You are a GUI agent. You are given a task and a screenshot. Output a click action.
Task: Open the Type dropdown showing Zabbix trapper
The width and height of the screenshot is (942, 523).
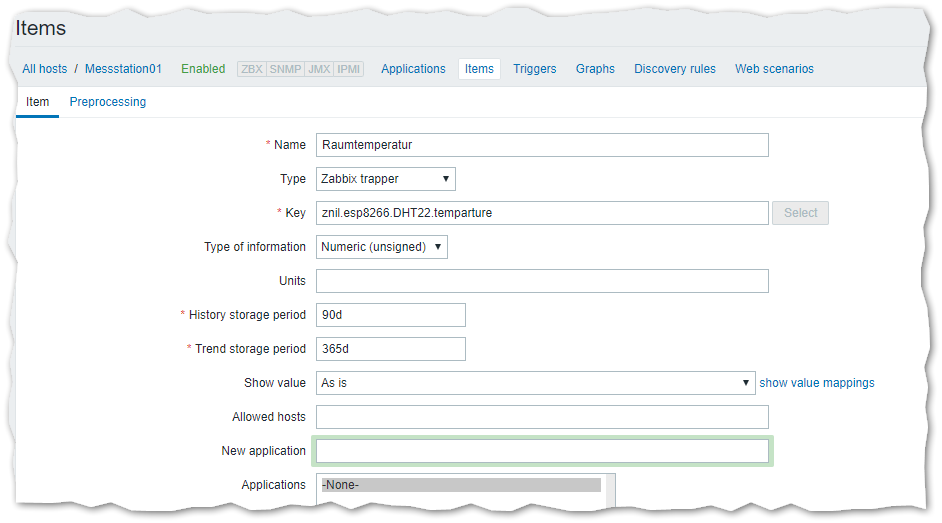(x=385, y=179)
